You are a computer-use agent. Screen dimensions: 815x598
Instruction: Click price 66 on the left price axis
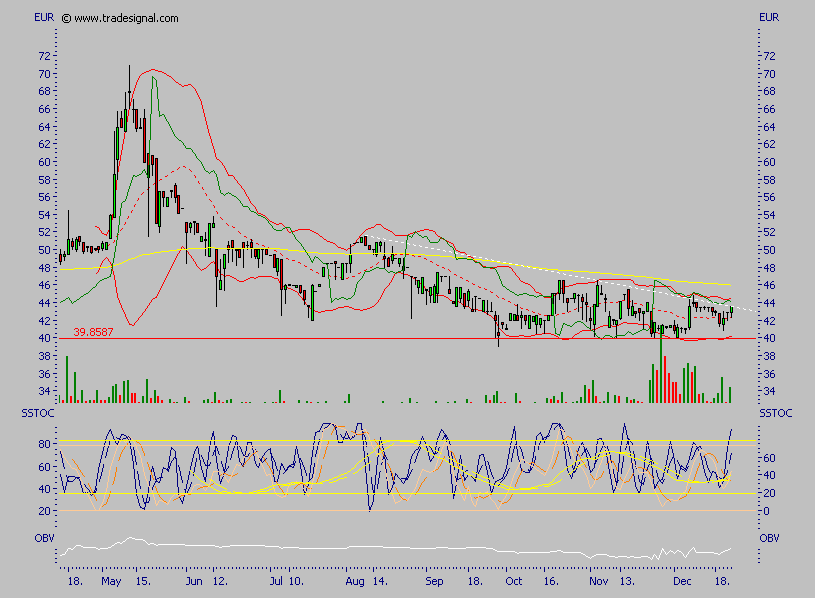click(x=45, y=109)
